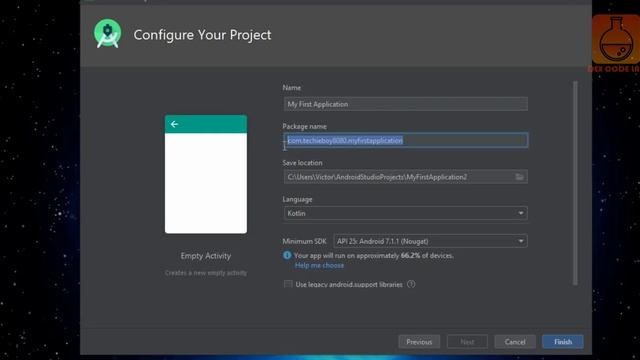This screenshot has width=640, height=360.
Task: Cancel the project wizard
Action: click(x=515, y=342)
